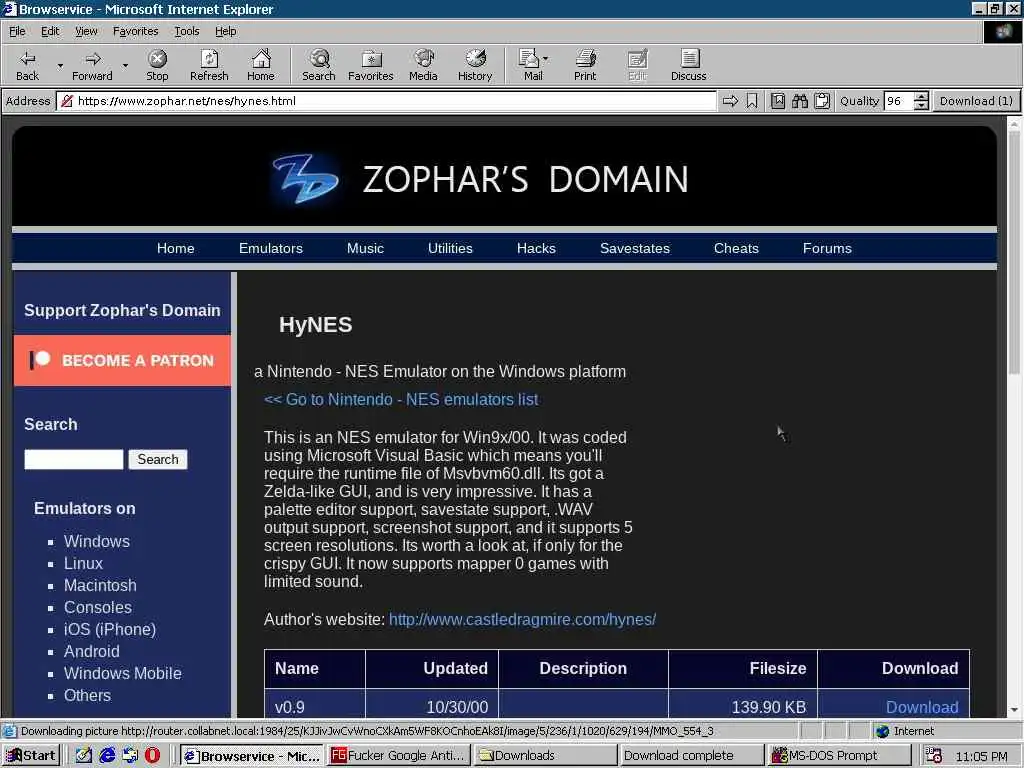Viewport: 1024px width, 768px height.
Task: Open Savestates in site navigation
Action: coord(635,248)
